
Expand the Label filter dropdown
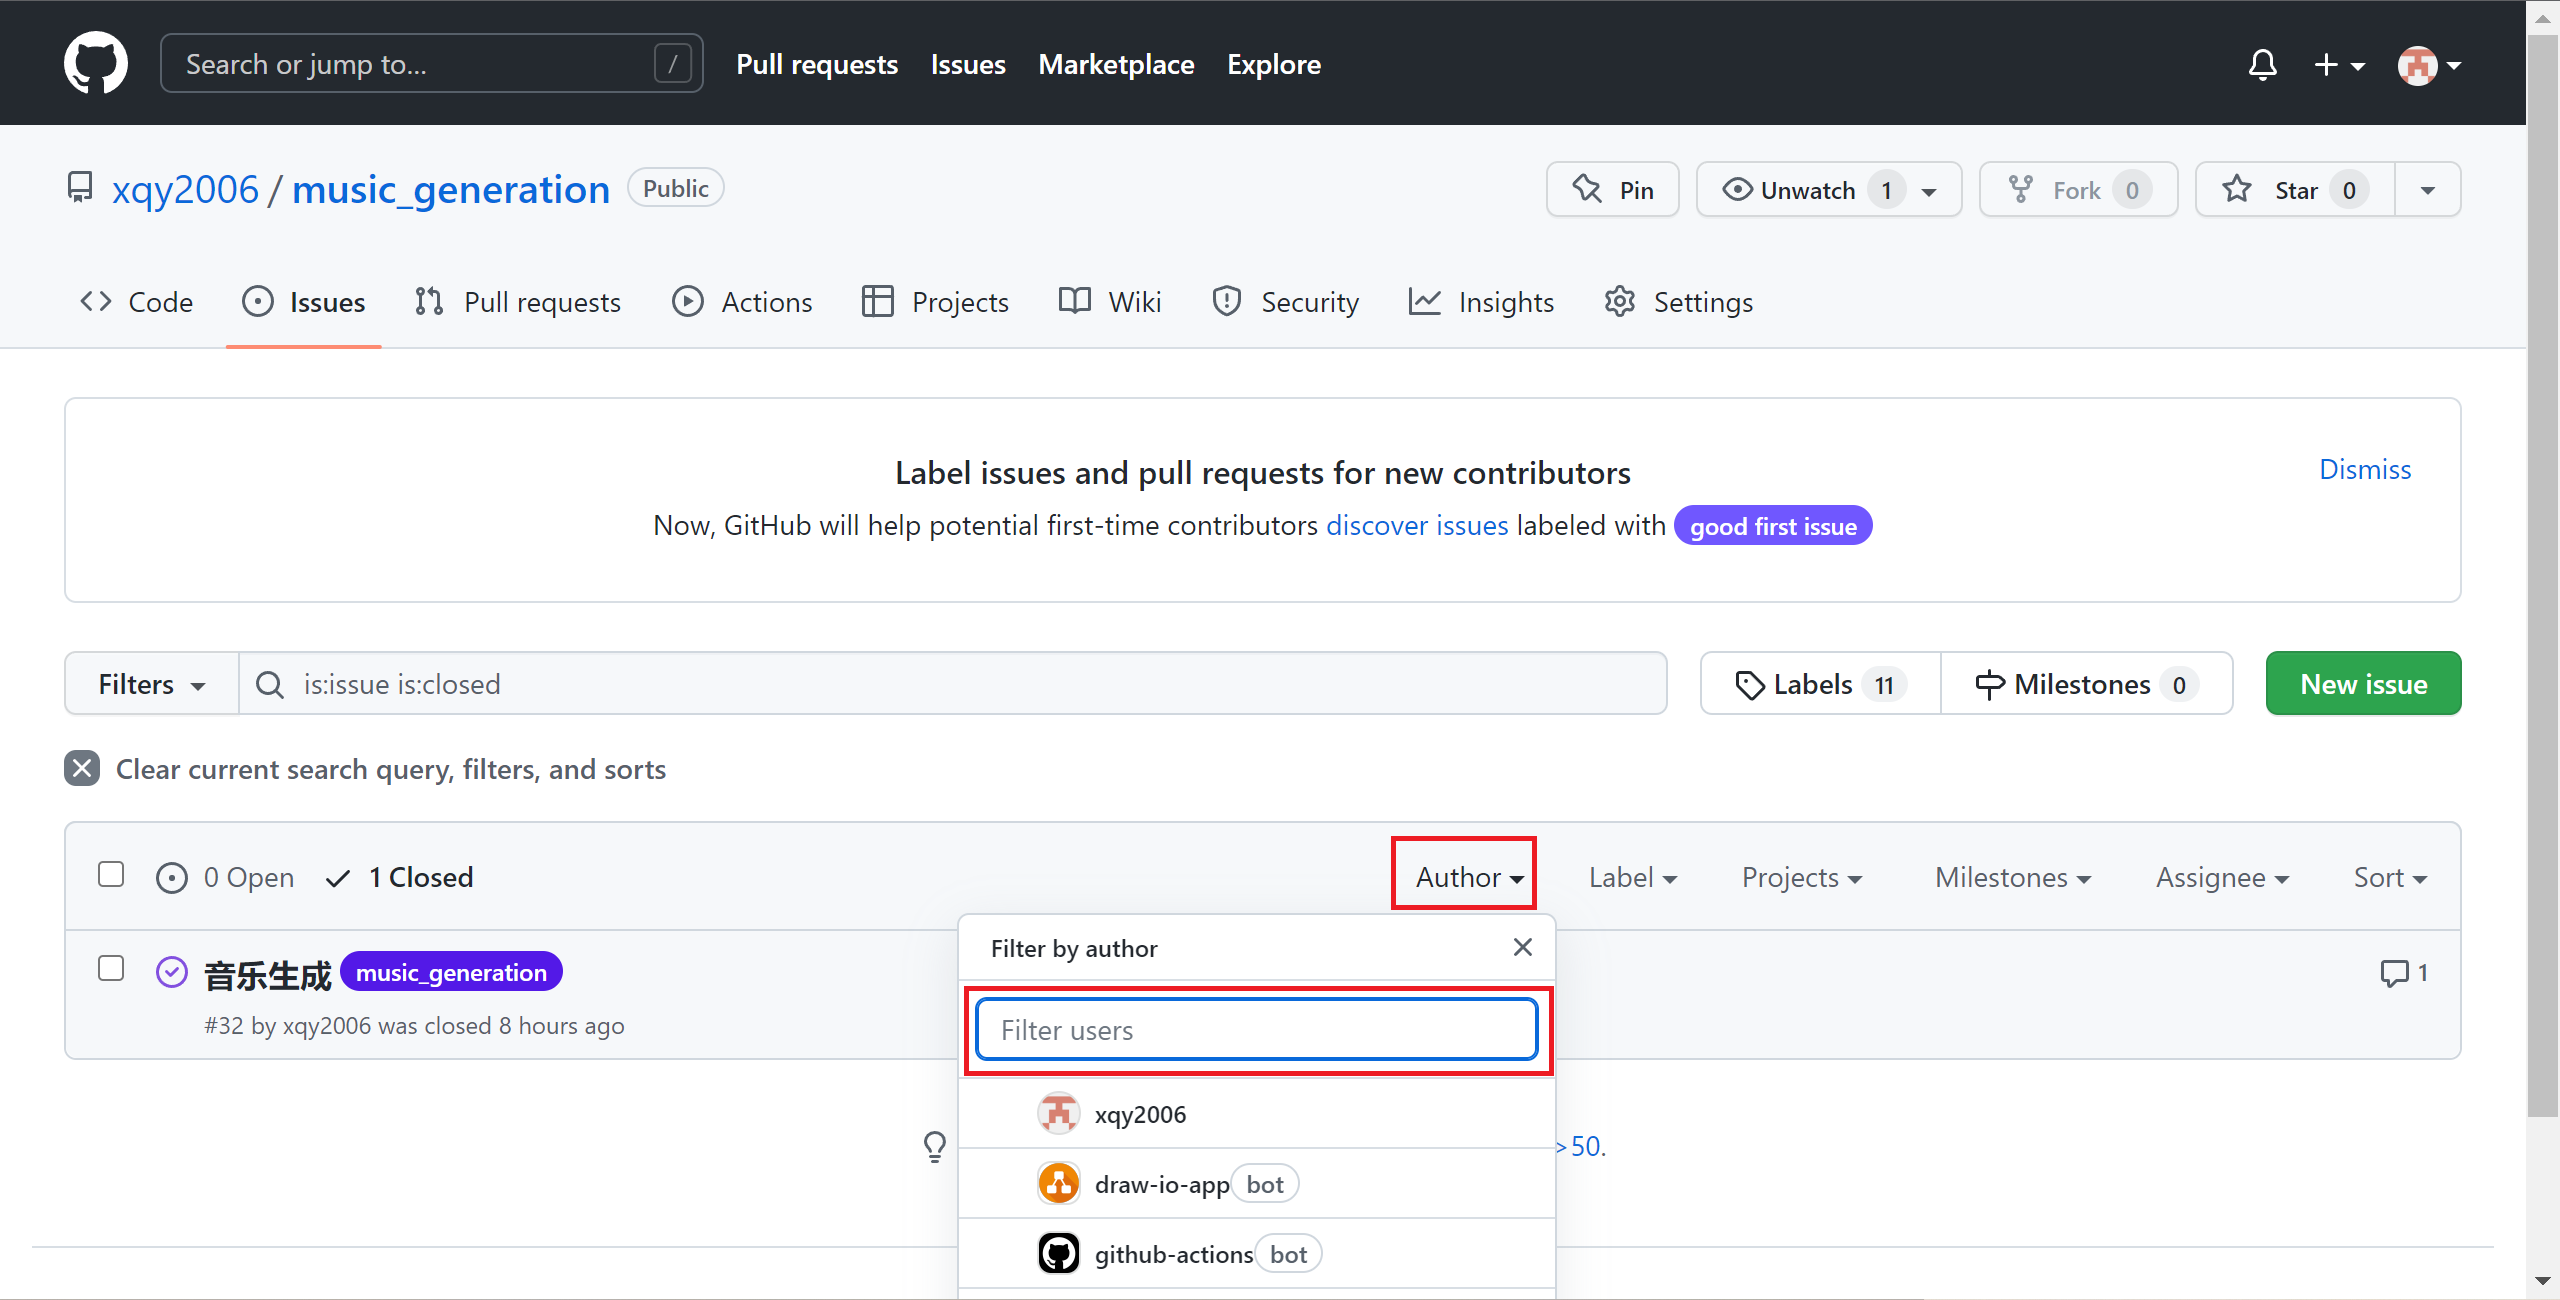tap(1633, 877)
